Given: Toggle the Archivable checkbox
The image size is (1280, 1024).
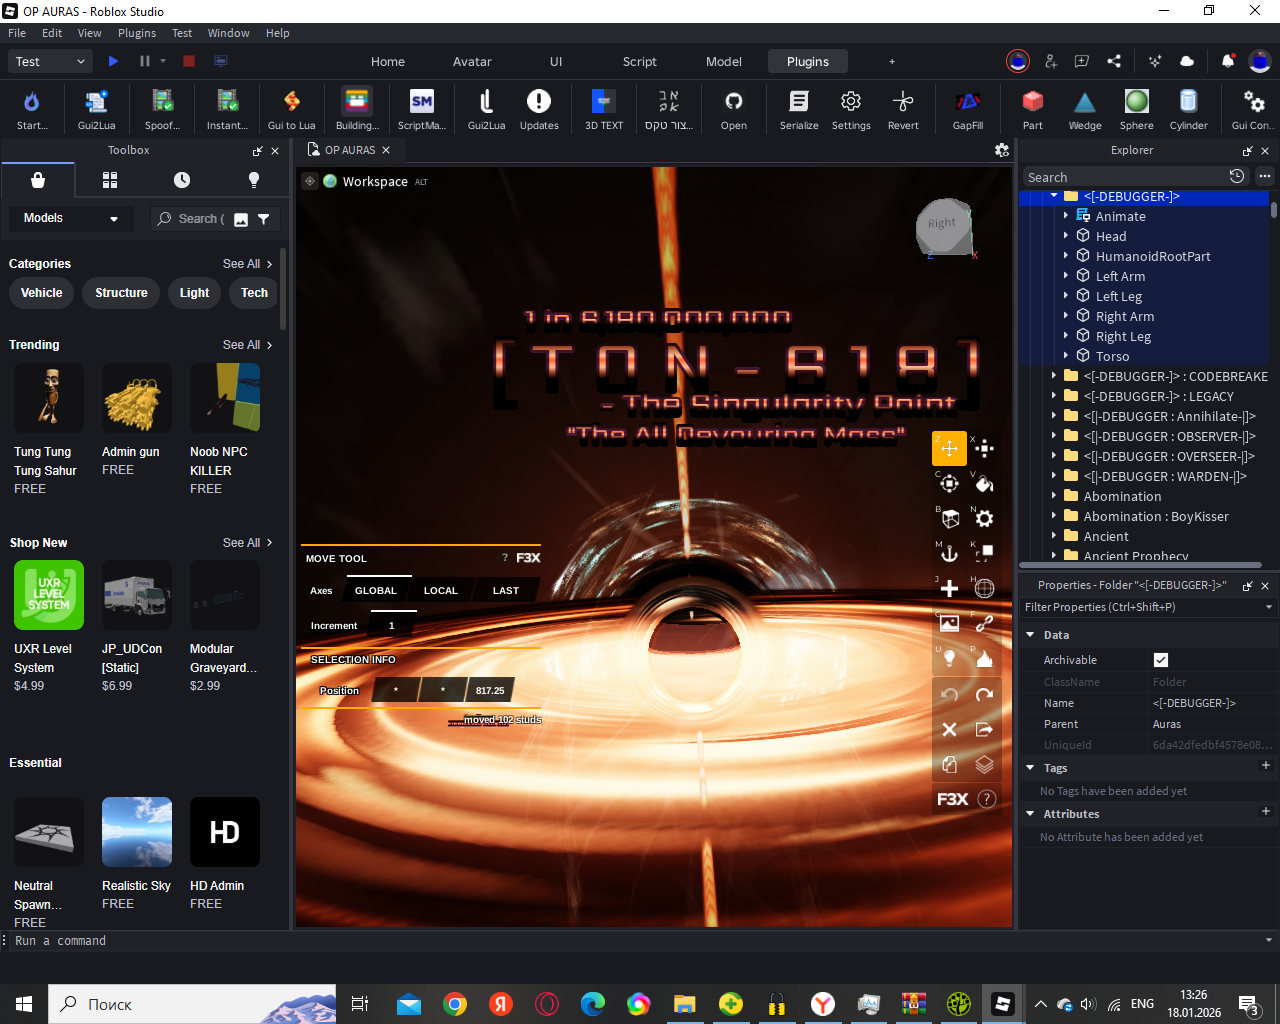Looking at the screenshot, I should [x=1161, y=660].
